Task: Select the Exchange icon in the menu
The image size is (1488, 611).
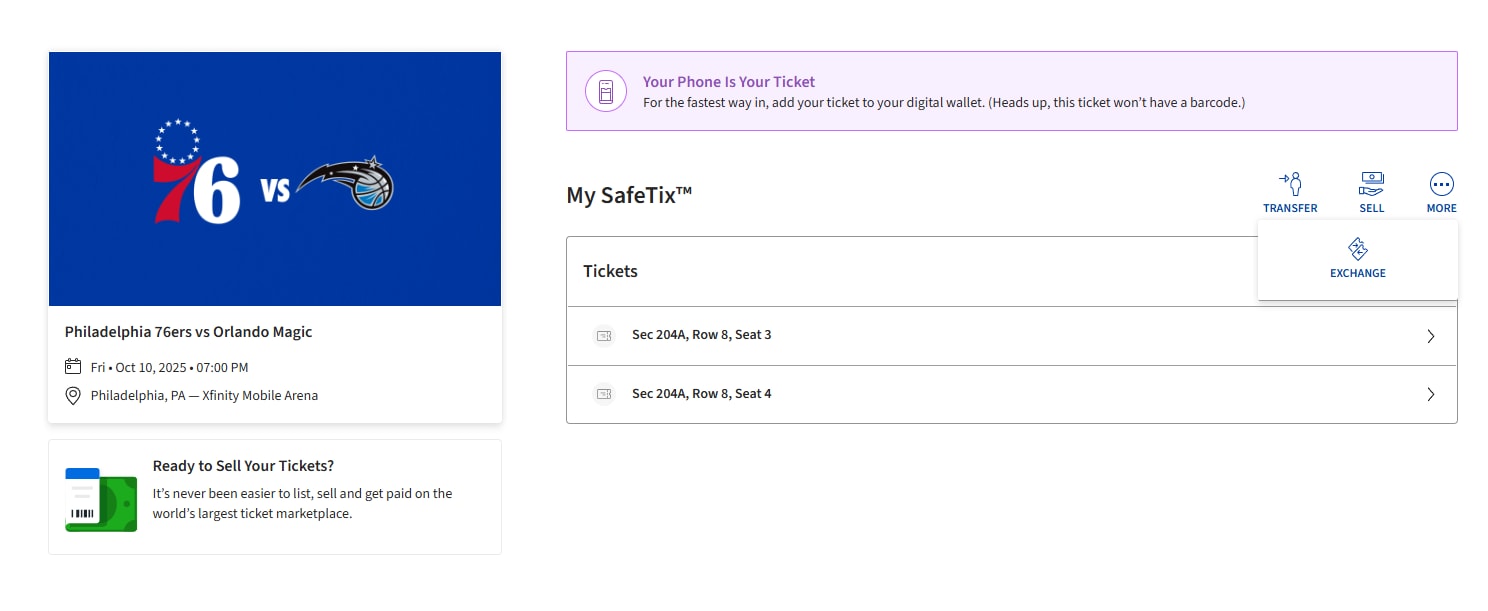Action: click(1357, 249)
